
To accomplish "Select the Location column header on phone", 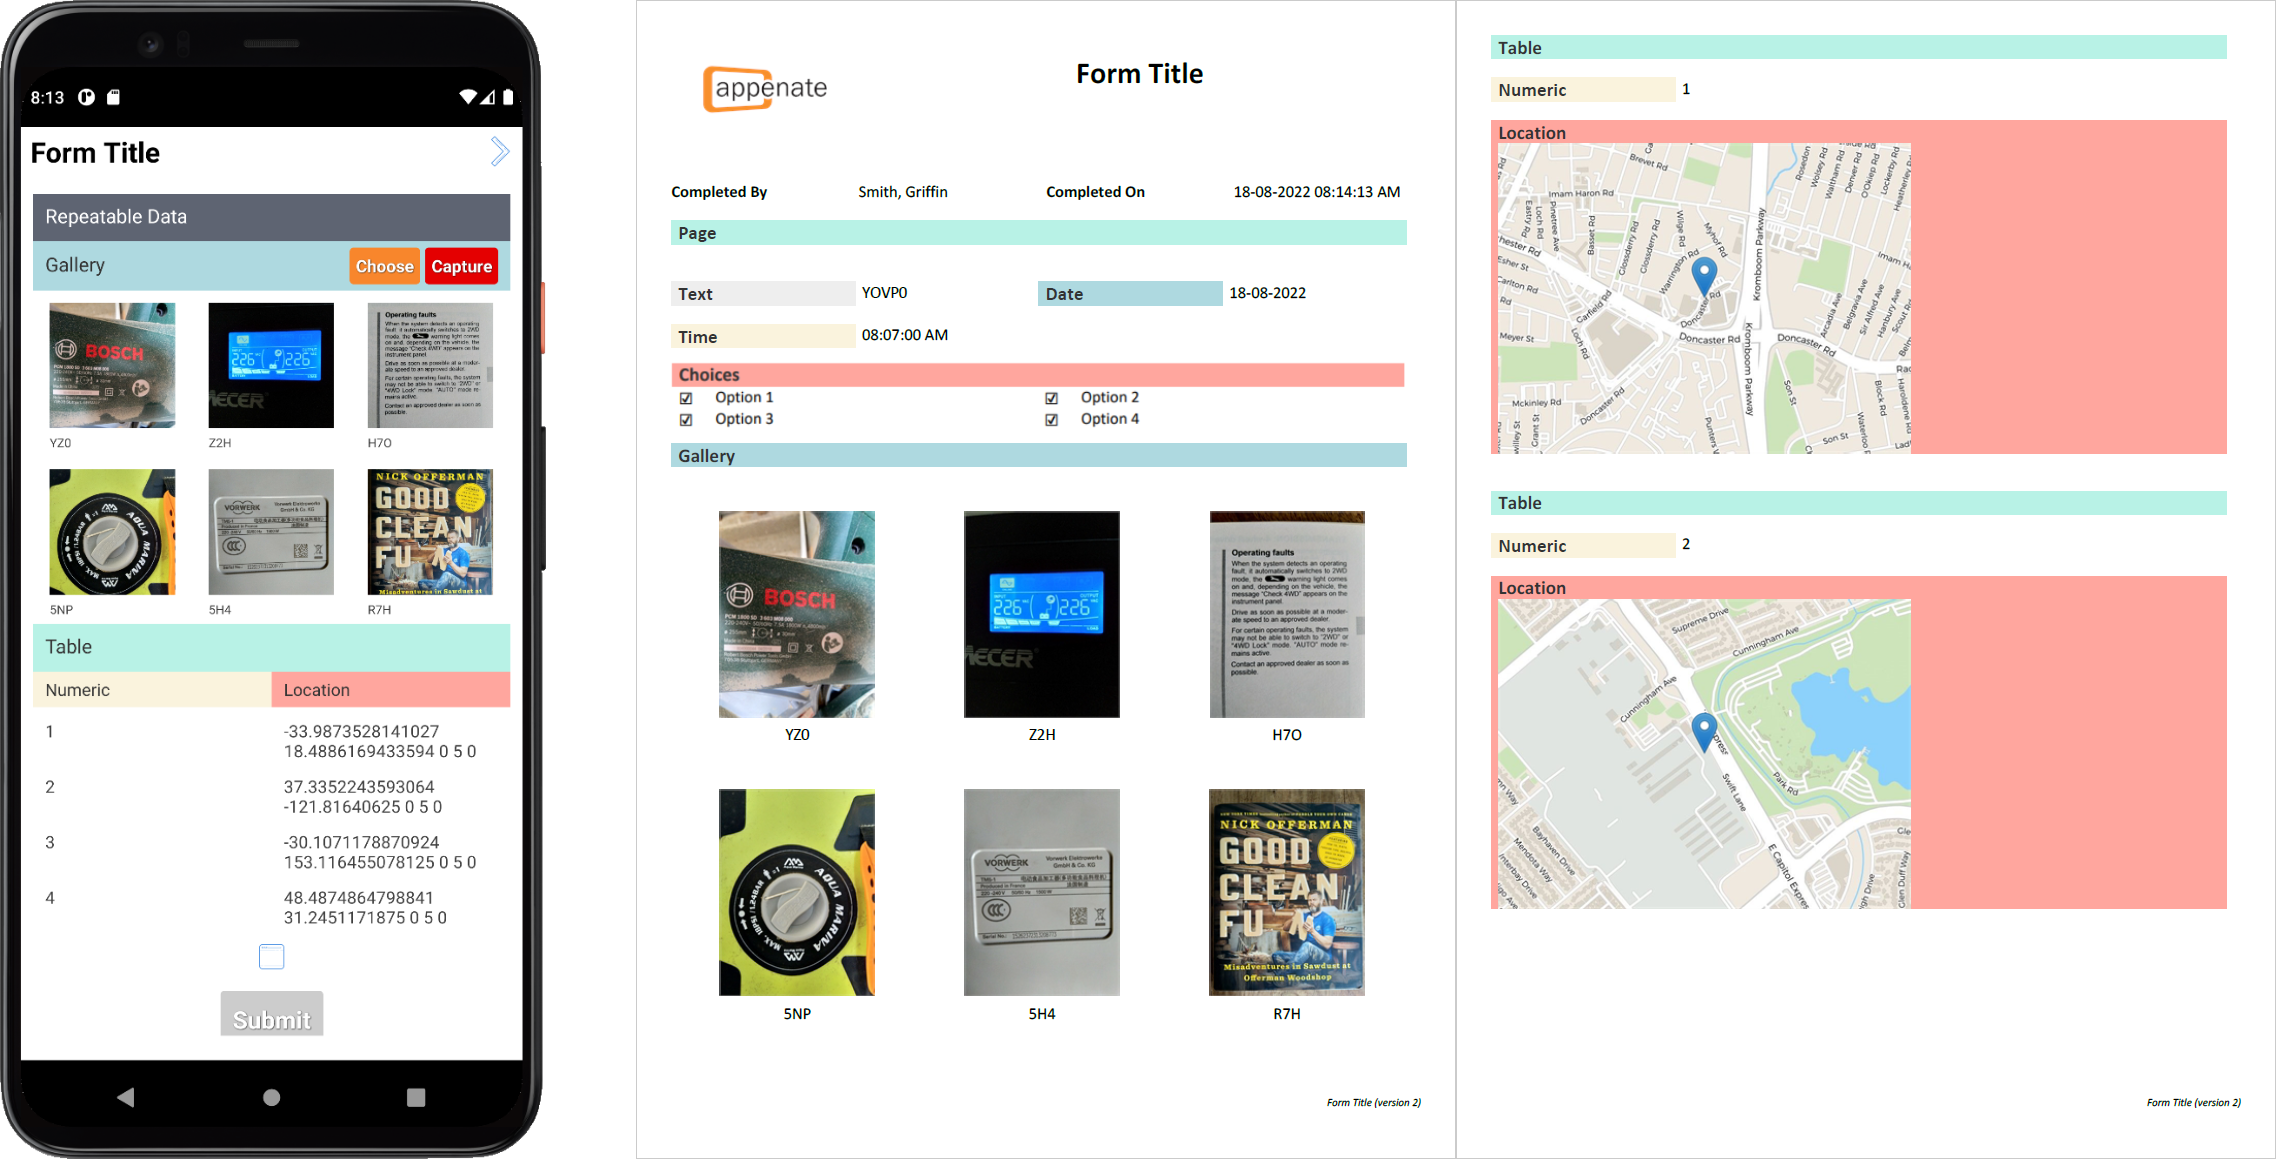I will 390,690.
